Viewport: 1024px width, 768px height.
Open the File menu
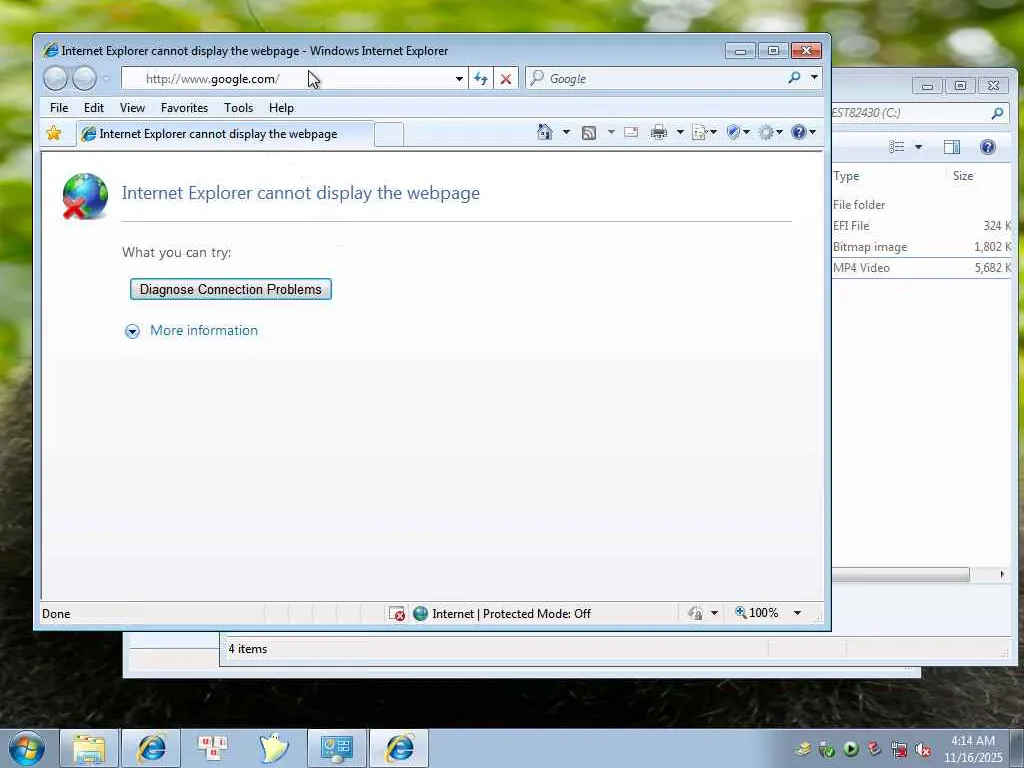[x=59, y=108]
